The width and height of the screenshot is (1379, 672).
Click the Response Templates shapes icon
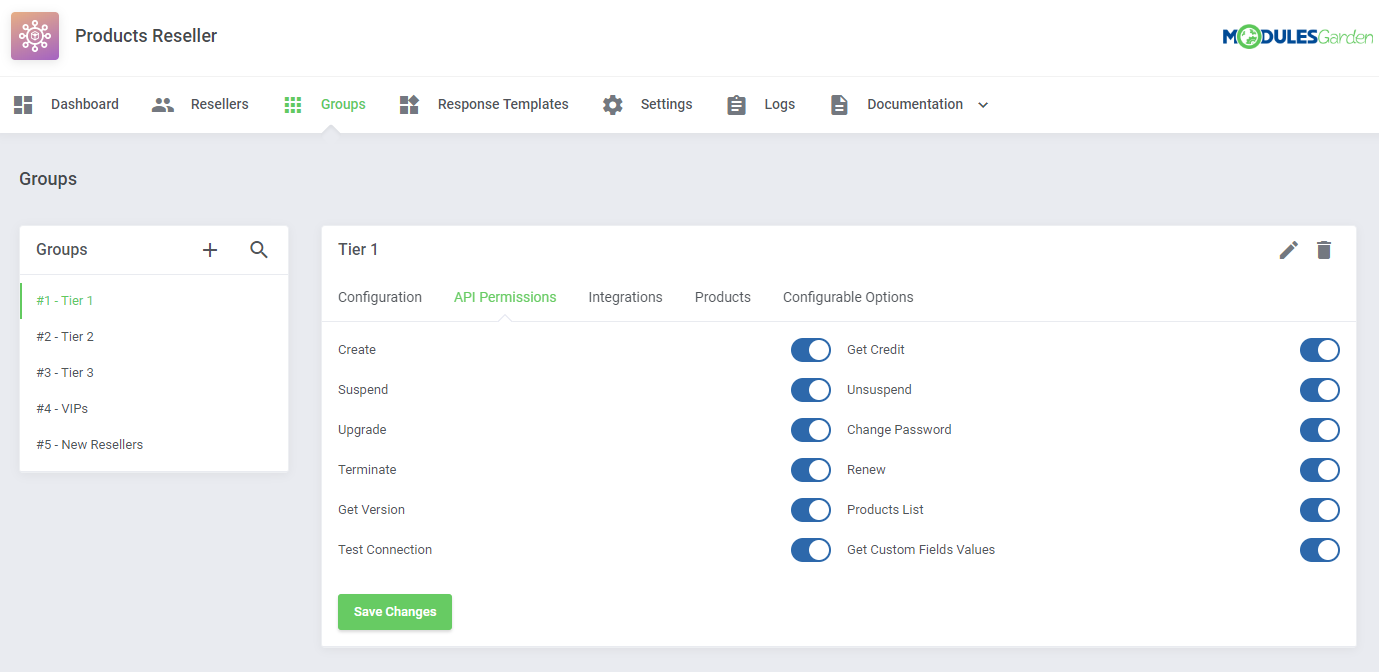pyautogui.click(x=409, y=105)
